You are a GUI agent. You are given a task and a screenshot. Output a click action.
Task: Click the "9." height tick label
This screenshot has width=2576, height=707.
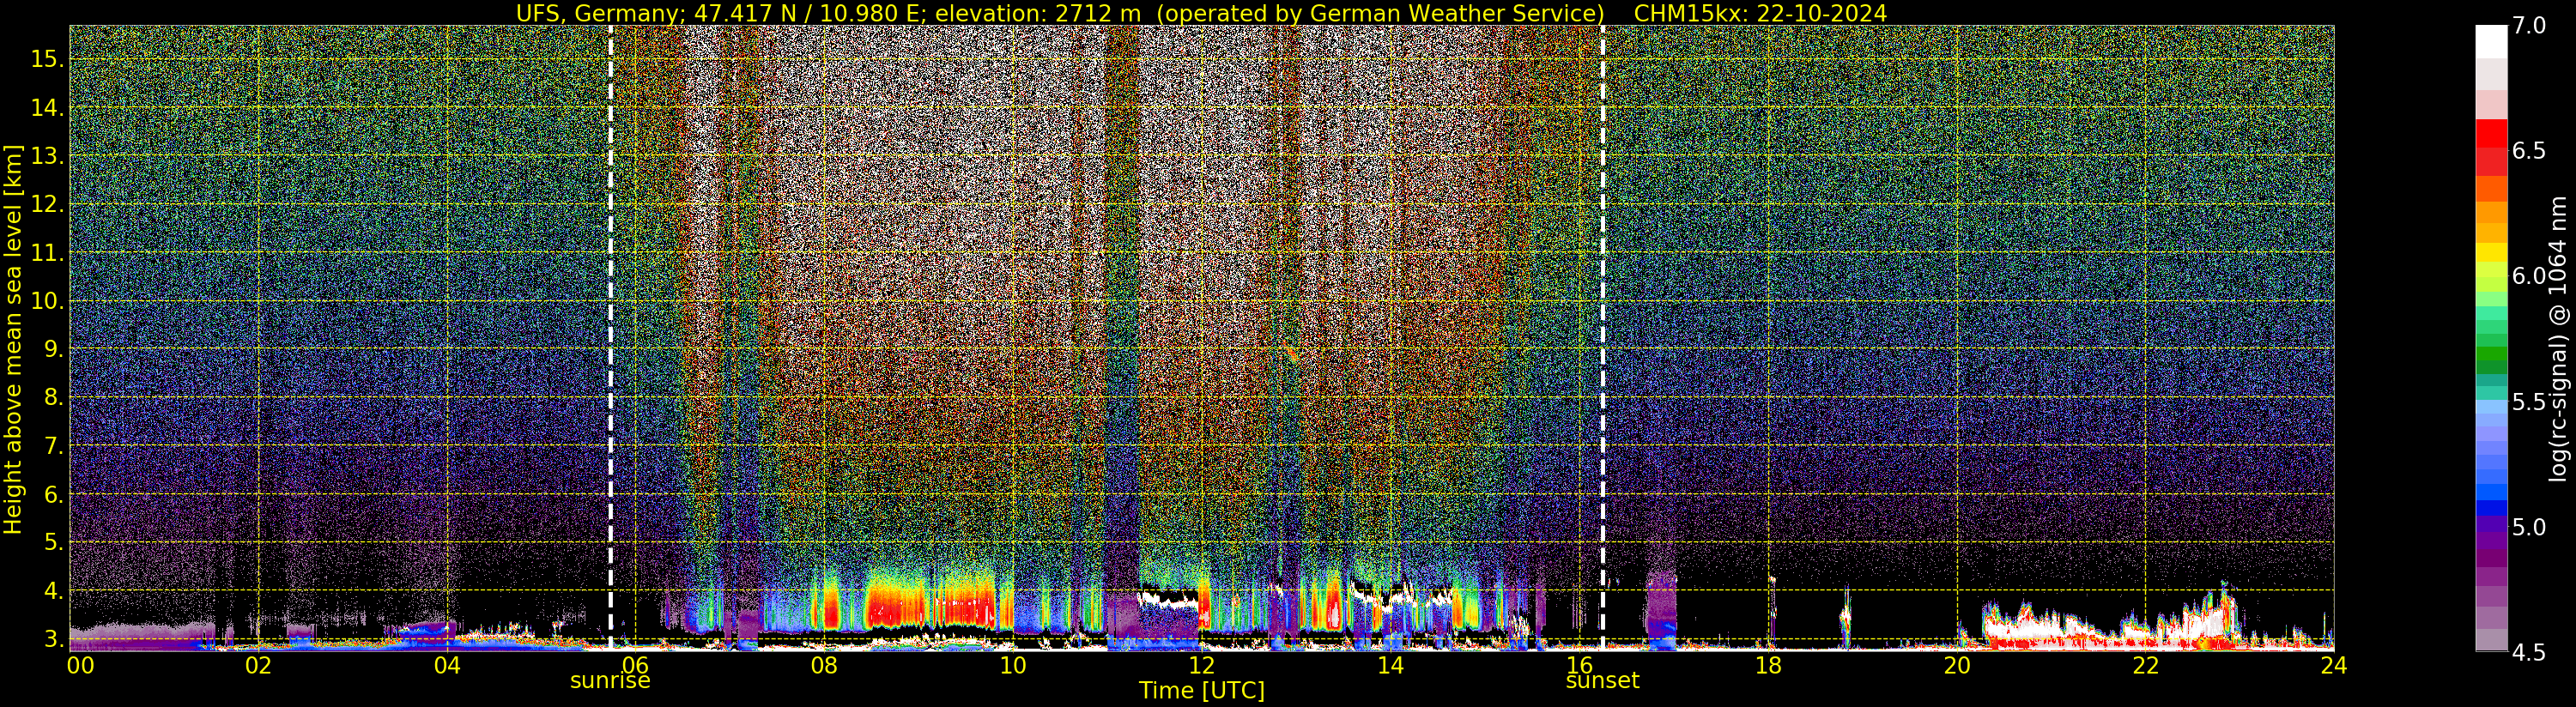click(53, 349)
